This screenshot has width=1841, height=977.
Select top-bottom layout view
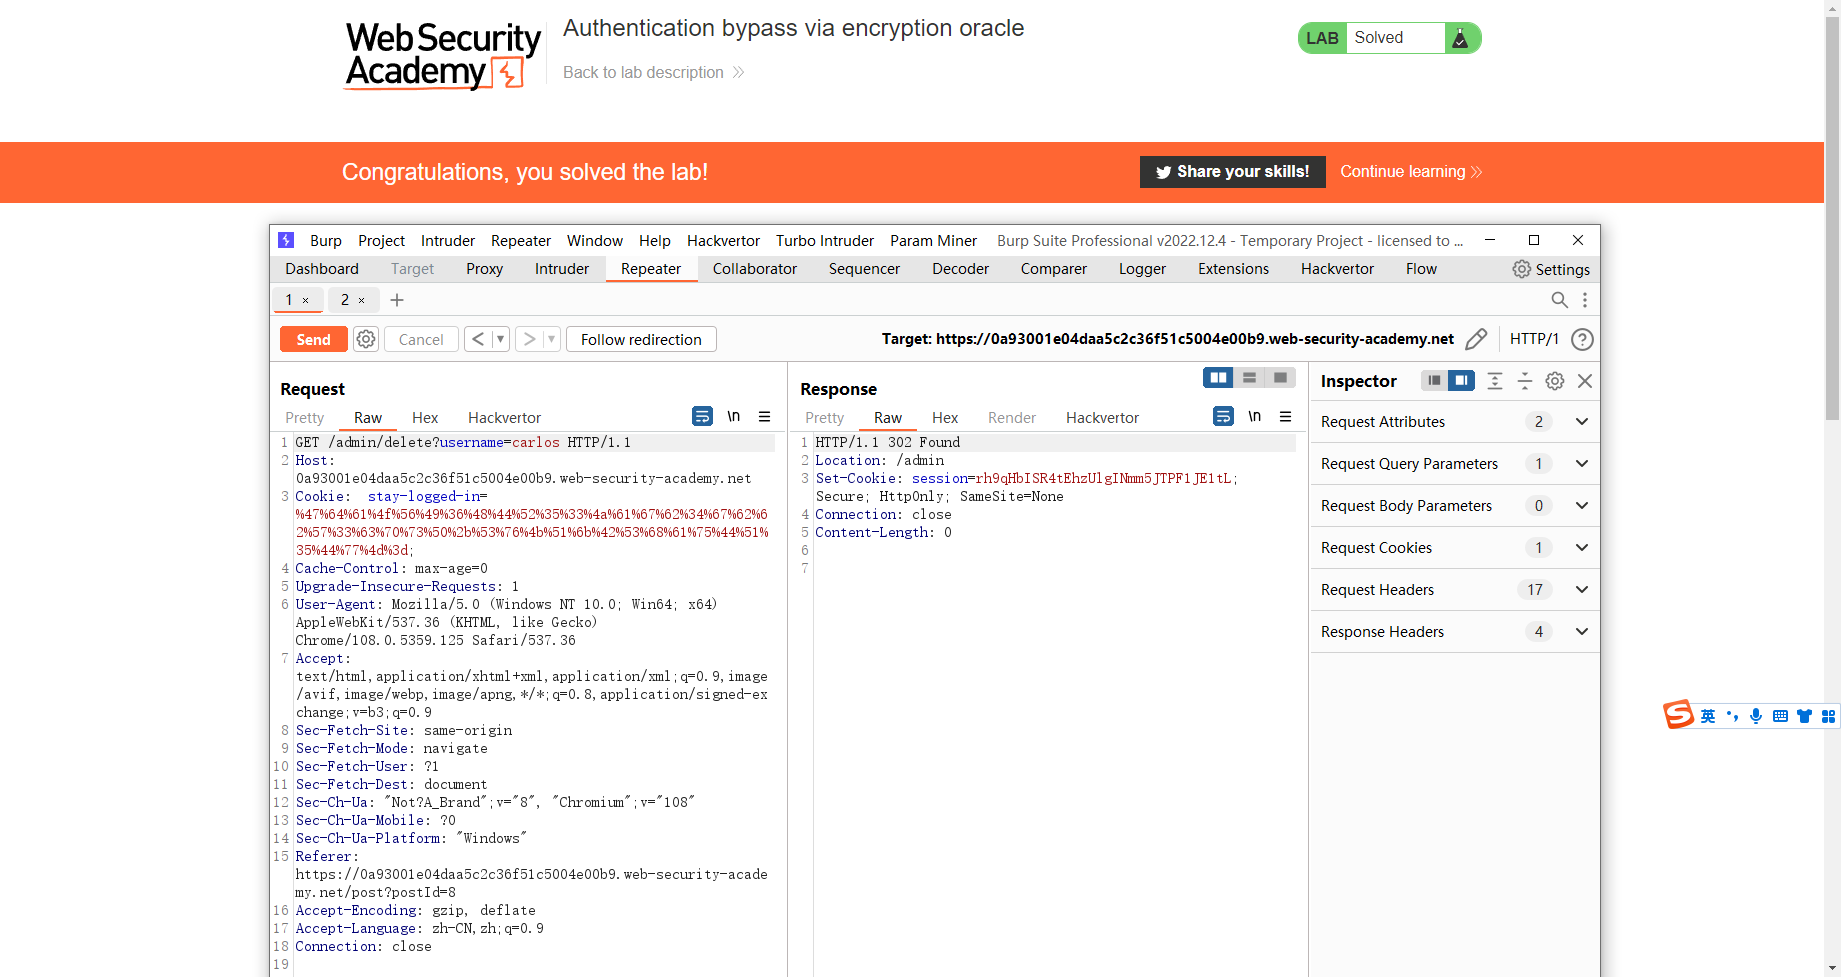[1249, 378]
